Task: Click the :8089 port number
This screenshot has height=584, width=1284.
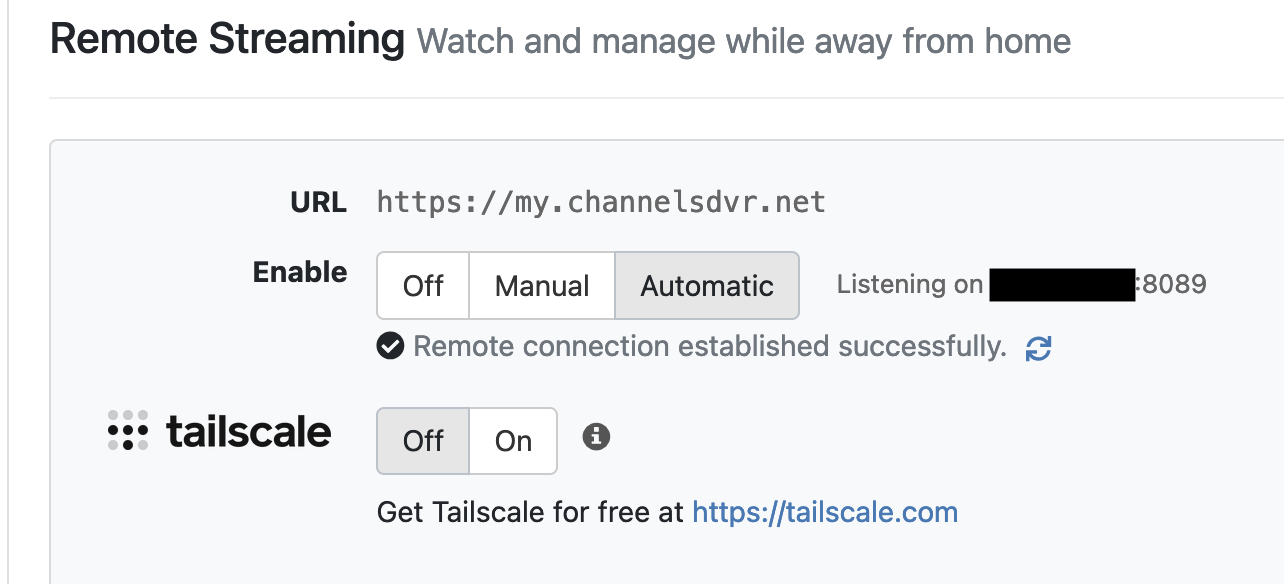Action: [1174, 285]
